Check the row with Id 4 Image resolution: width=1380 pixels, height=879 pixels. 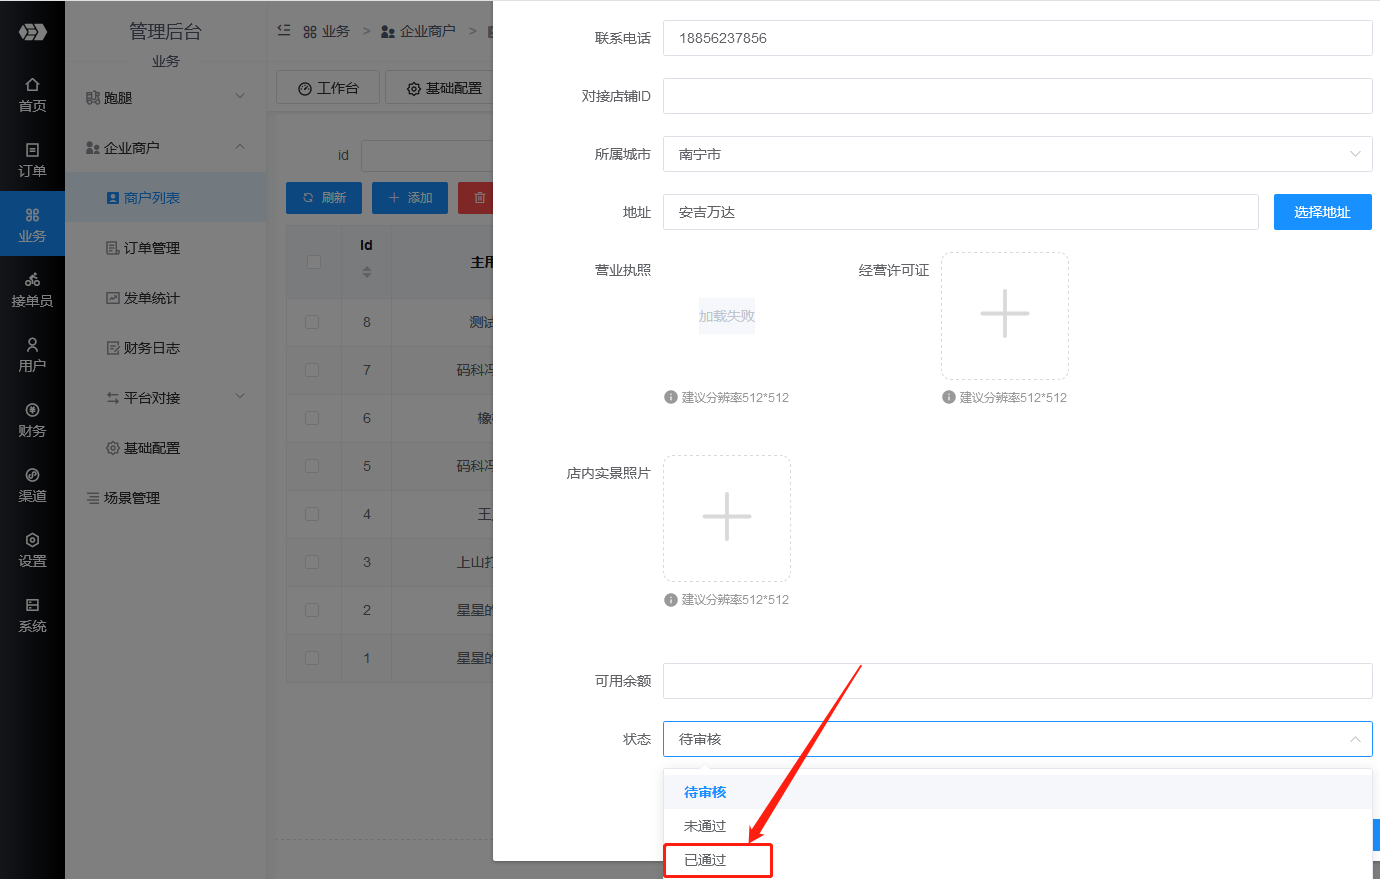(x=312, y=514)
